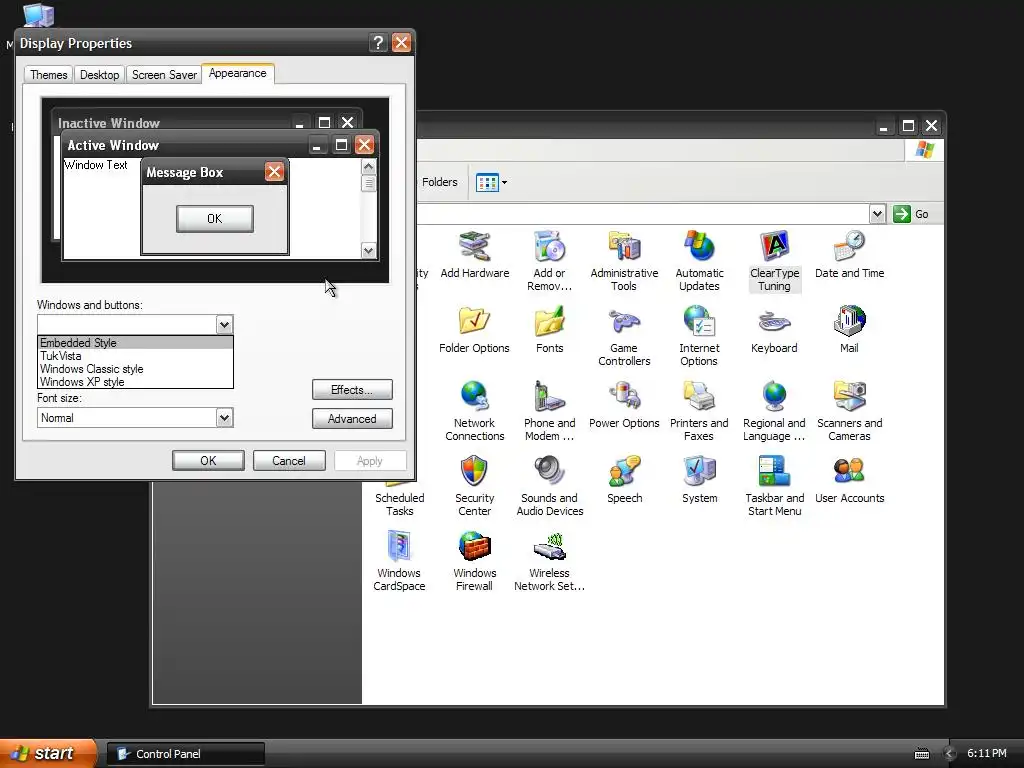Open the Speech icon
This screenshot has width=1024, height=768.
coord(624,480)
